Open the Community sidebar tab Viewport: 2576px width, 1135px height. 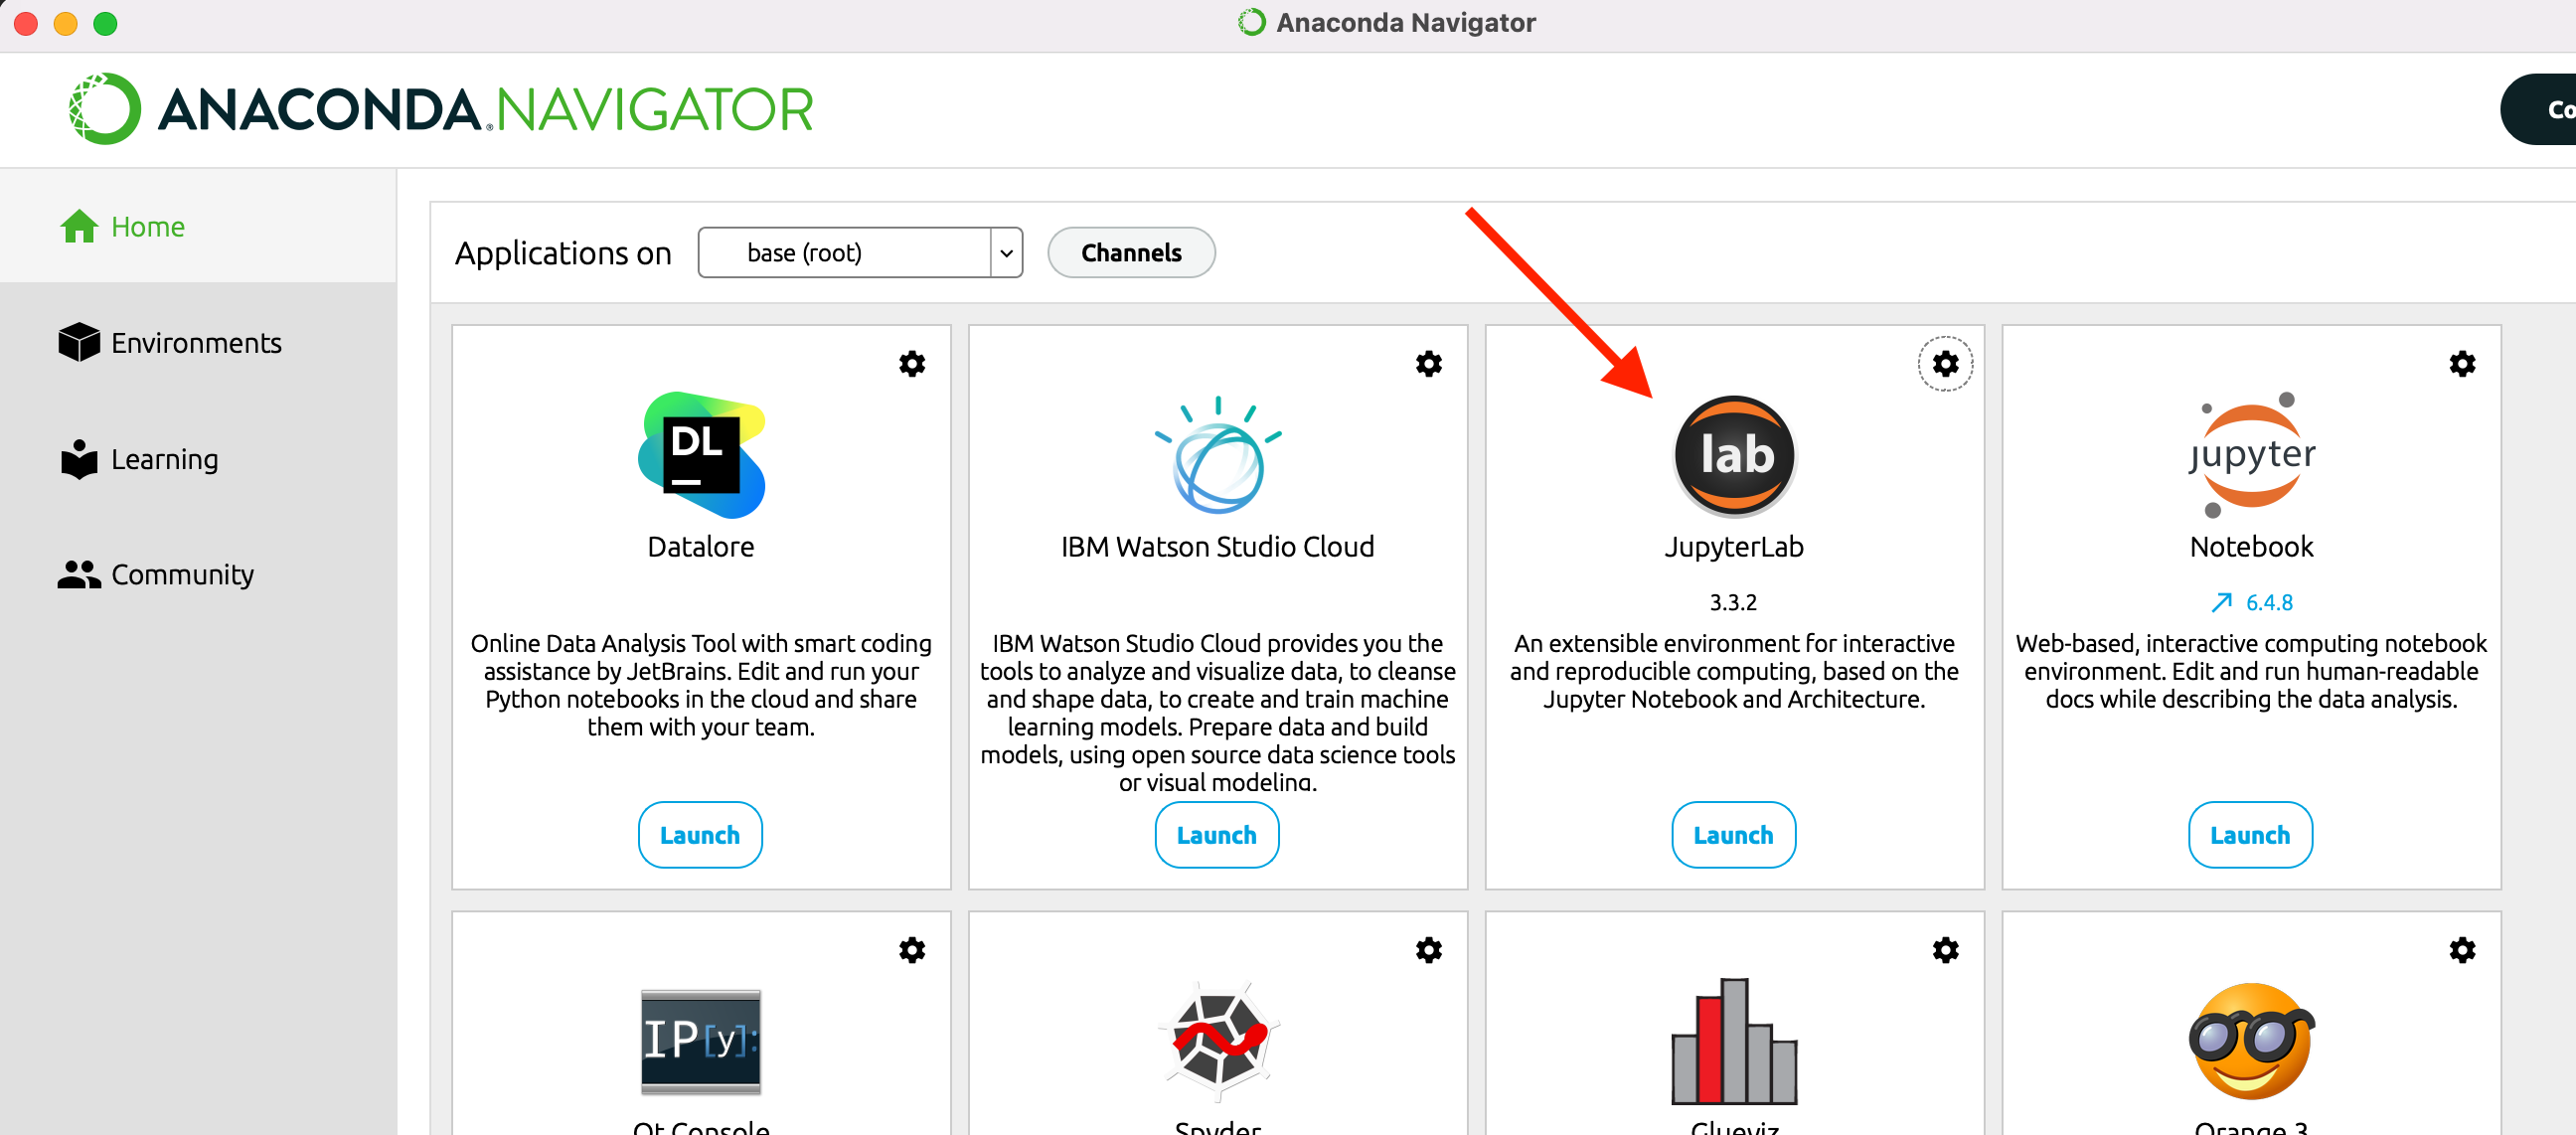182,574
